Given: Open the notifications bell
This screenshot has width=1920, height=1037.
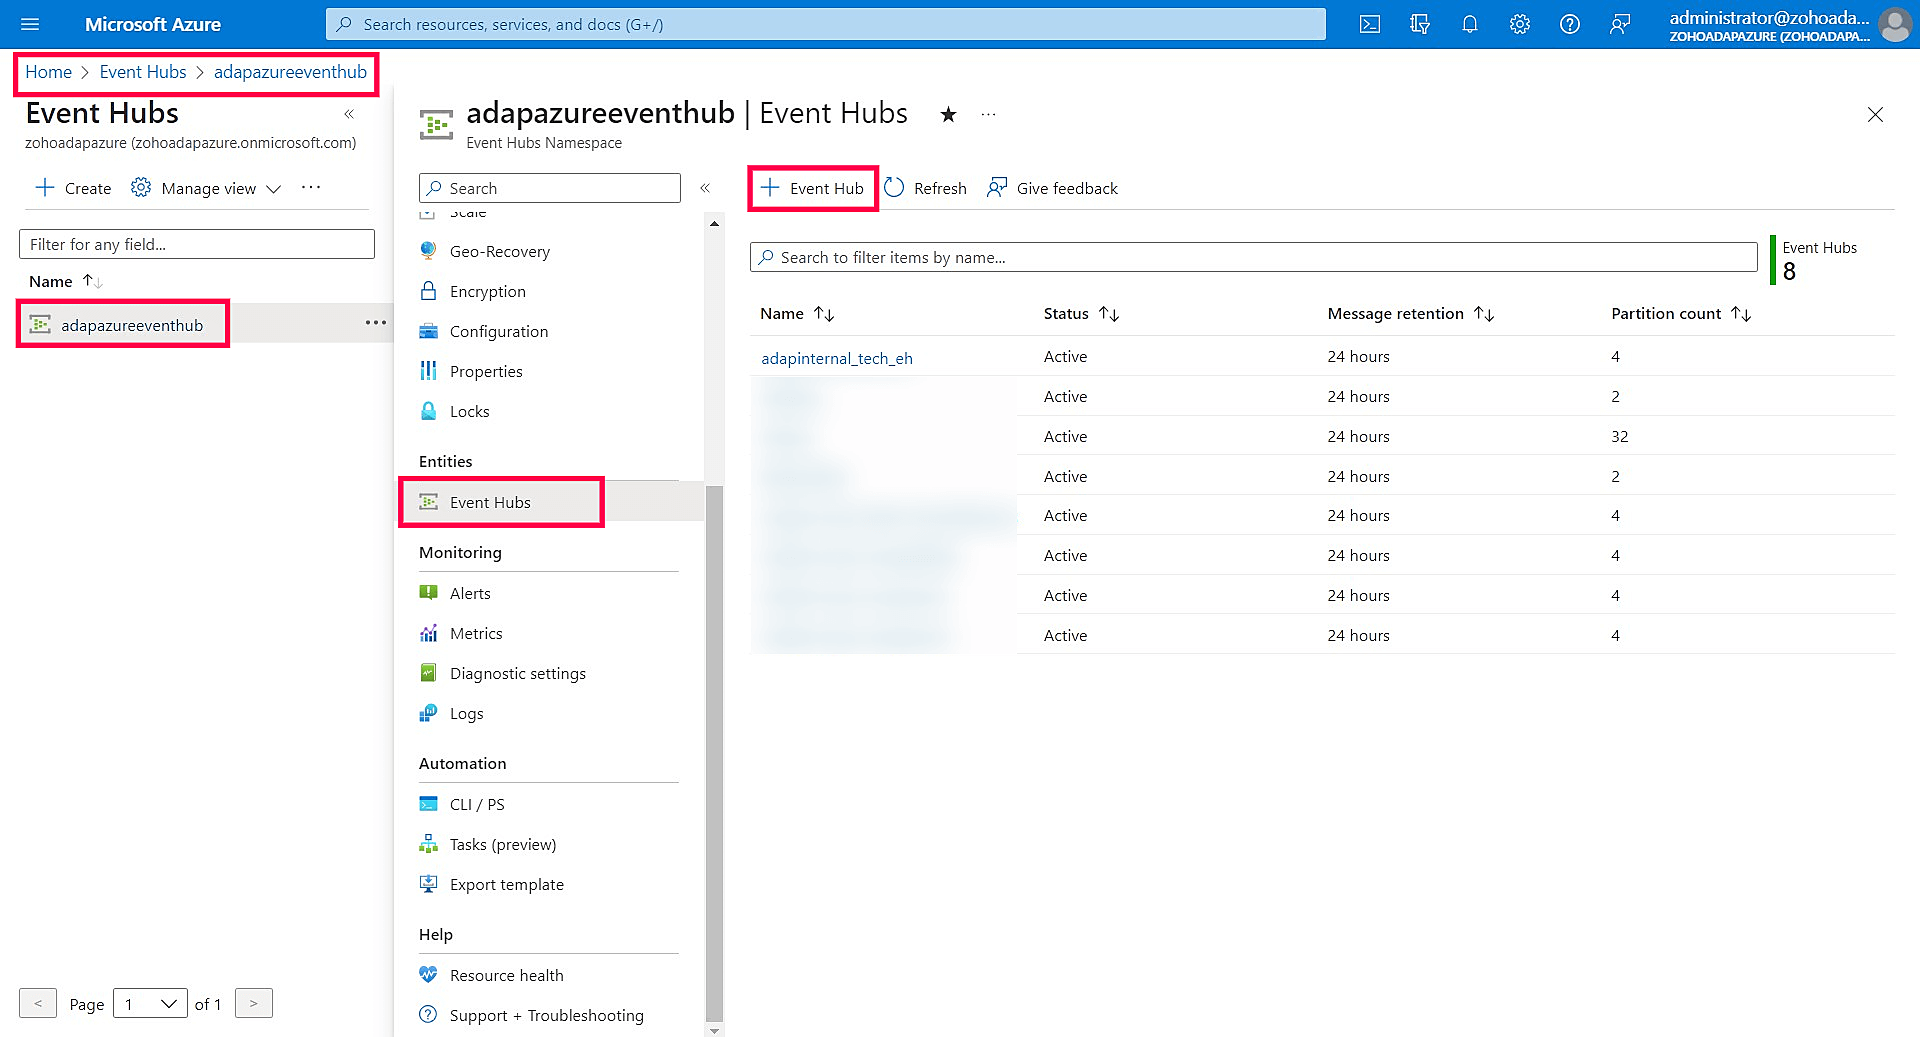Looking at the screenshot, I should 1469,24.
